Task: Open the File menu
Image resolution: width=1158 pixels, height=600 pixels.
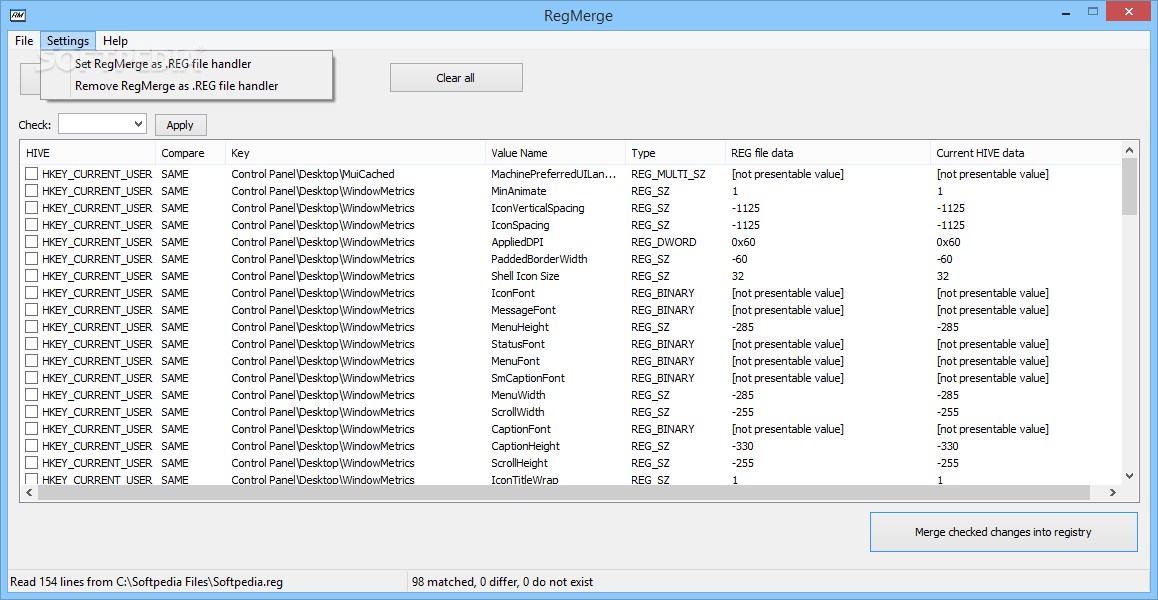Action: coord(24,41)
